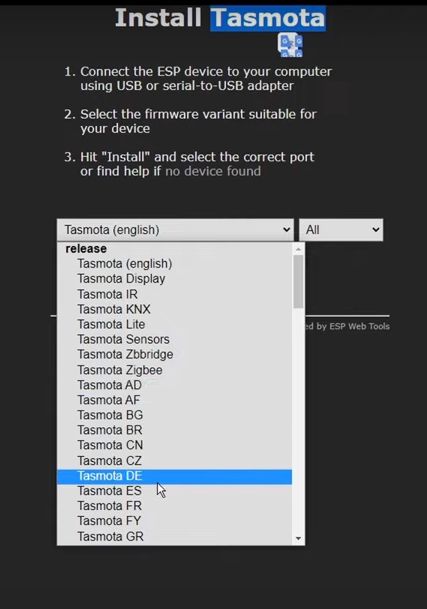Click the dropdown list's scroll down arrow
The height and width of the screenshot is (609, 427).
pos(298,538)
